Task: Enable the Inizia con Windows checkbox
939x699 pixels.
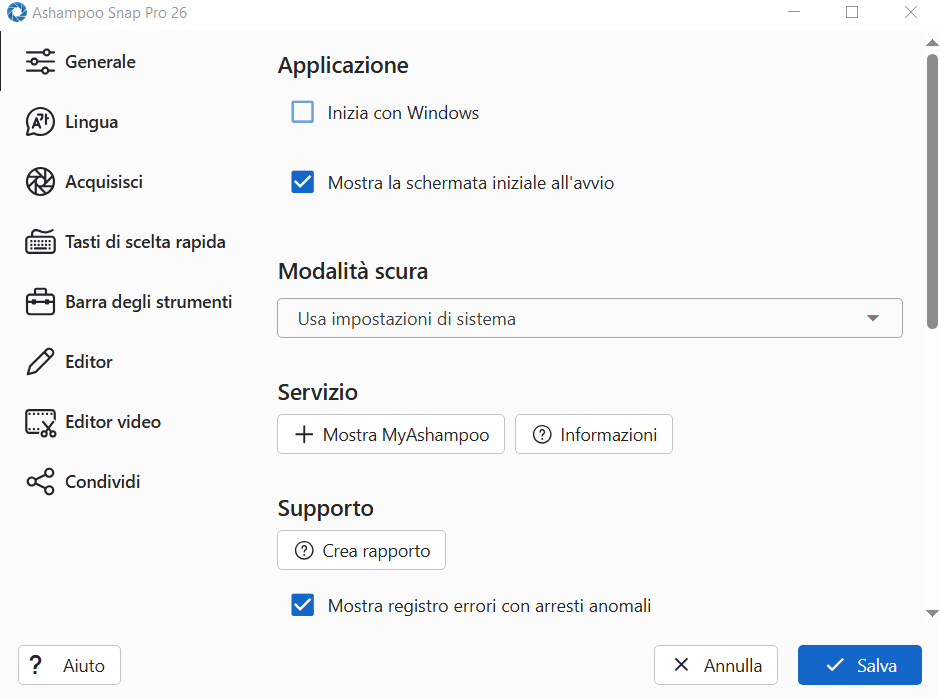Action: (x=302, y=112)
